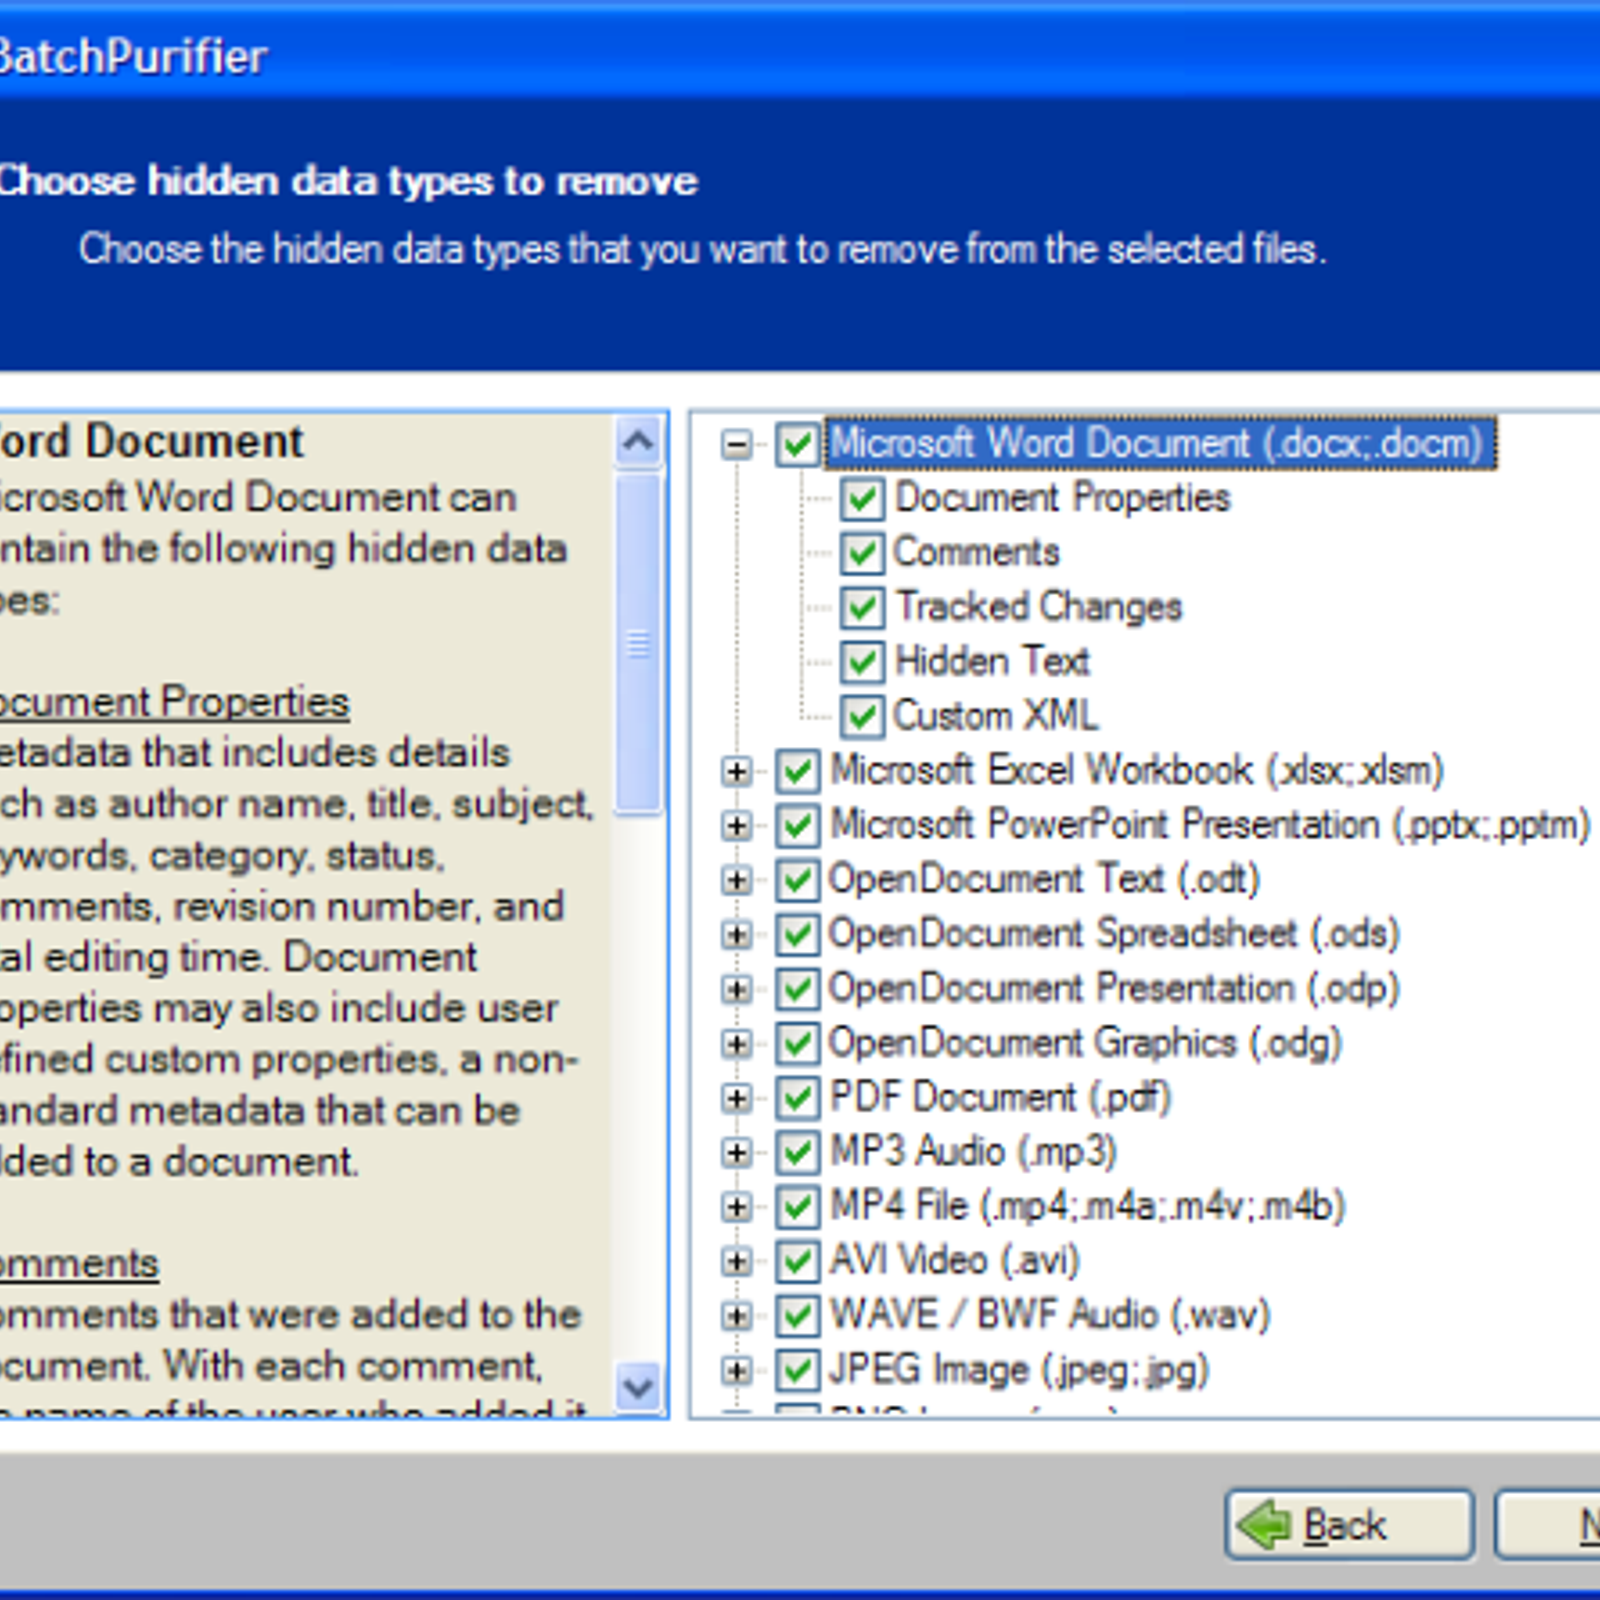
Task: Select Microsoft Excel Workbook (.xlsx;.xlsm) label
Action: 1137,771
